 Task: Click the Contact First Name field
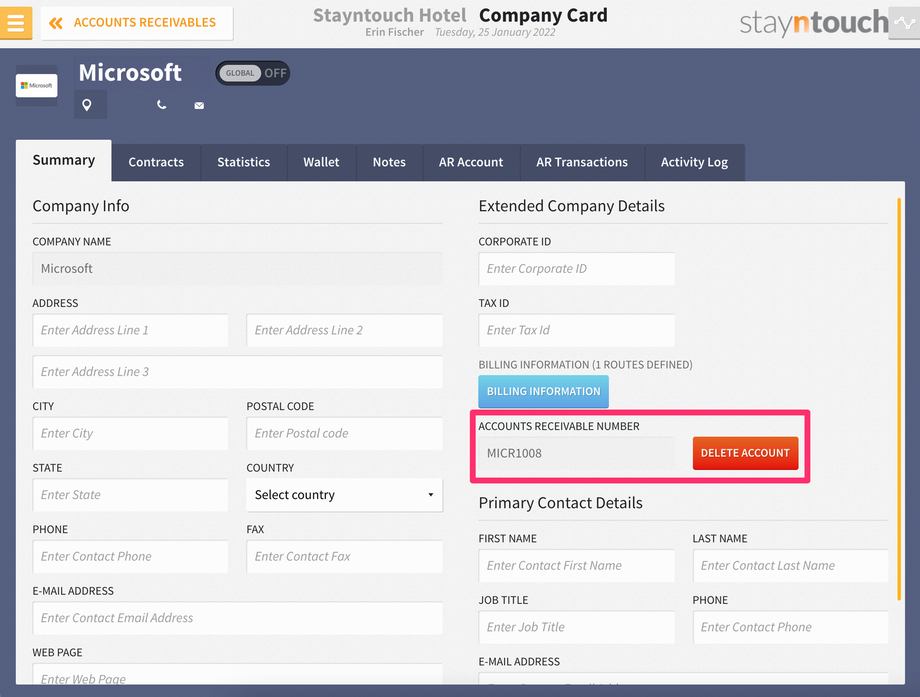tap(577, 566)
